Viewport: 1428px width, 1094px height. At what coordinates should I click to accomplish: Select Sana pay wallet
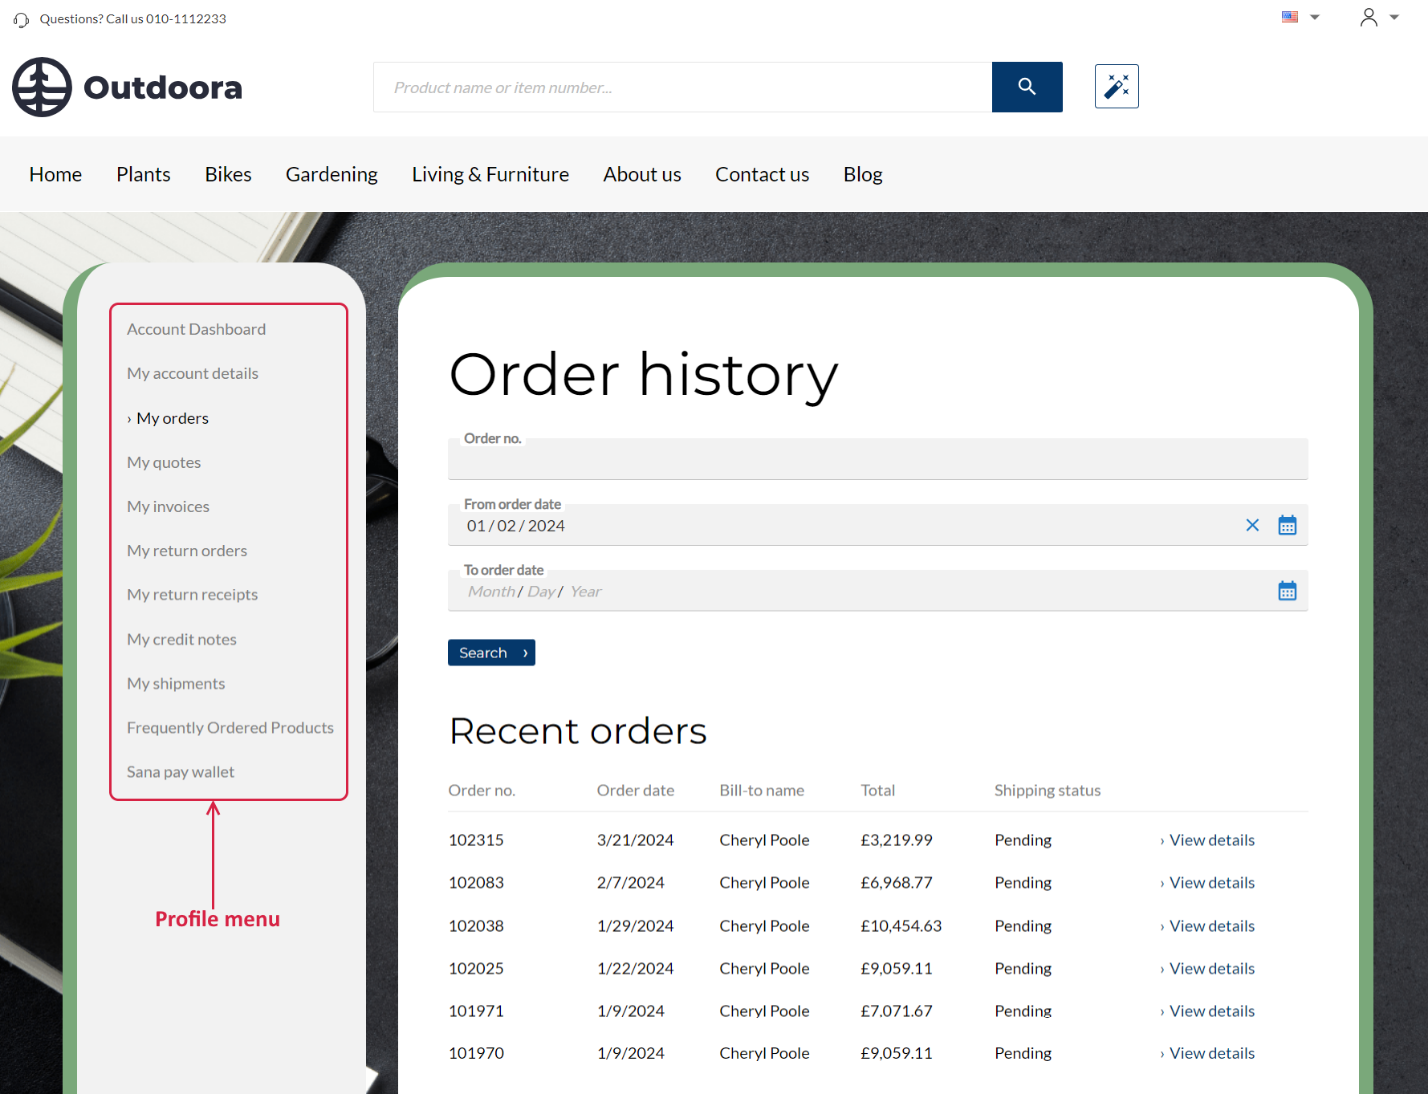coord(180,772)
